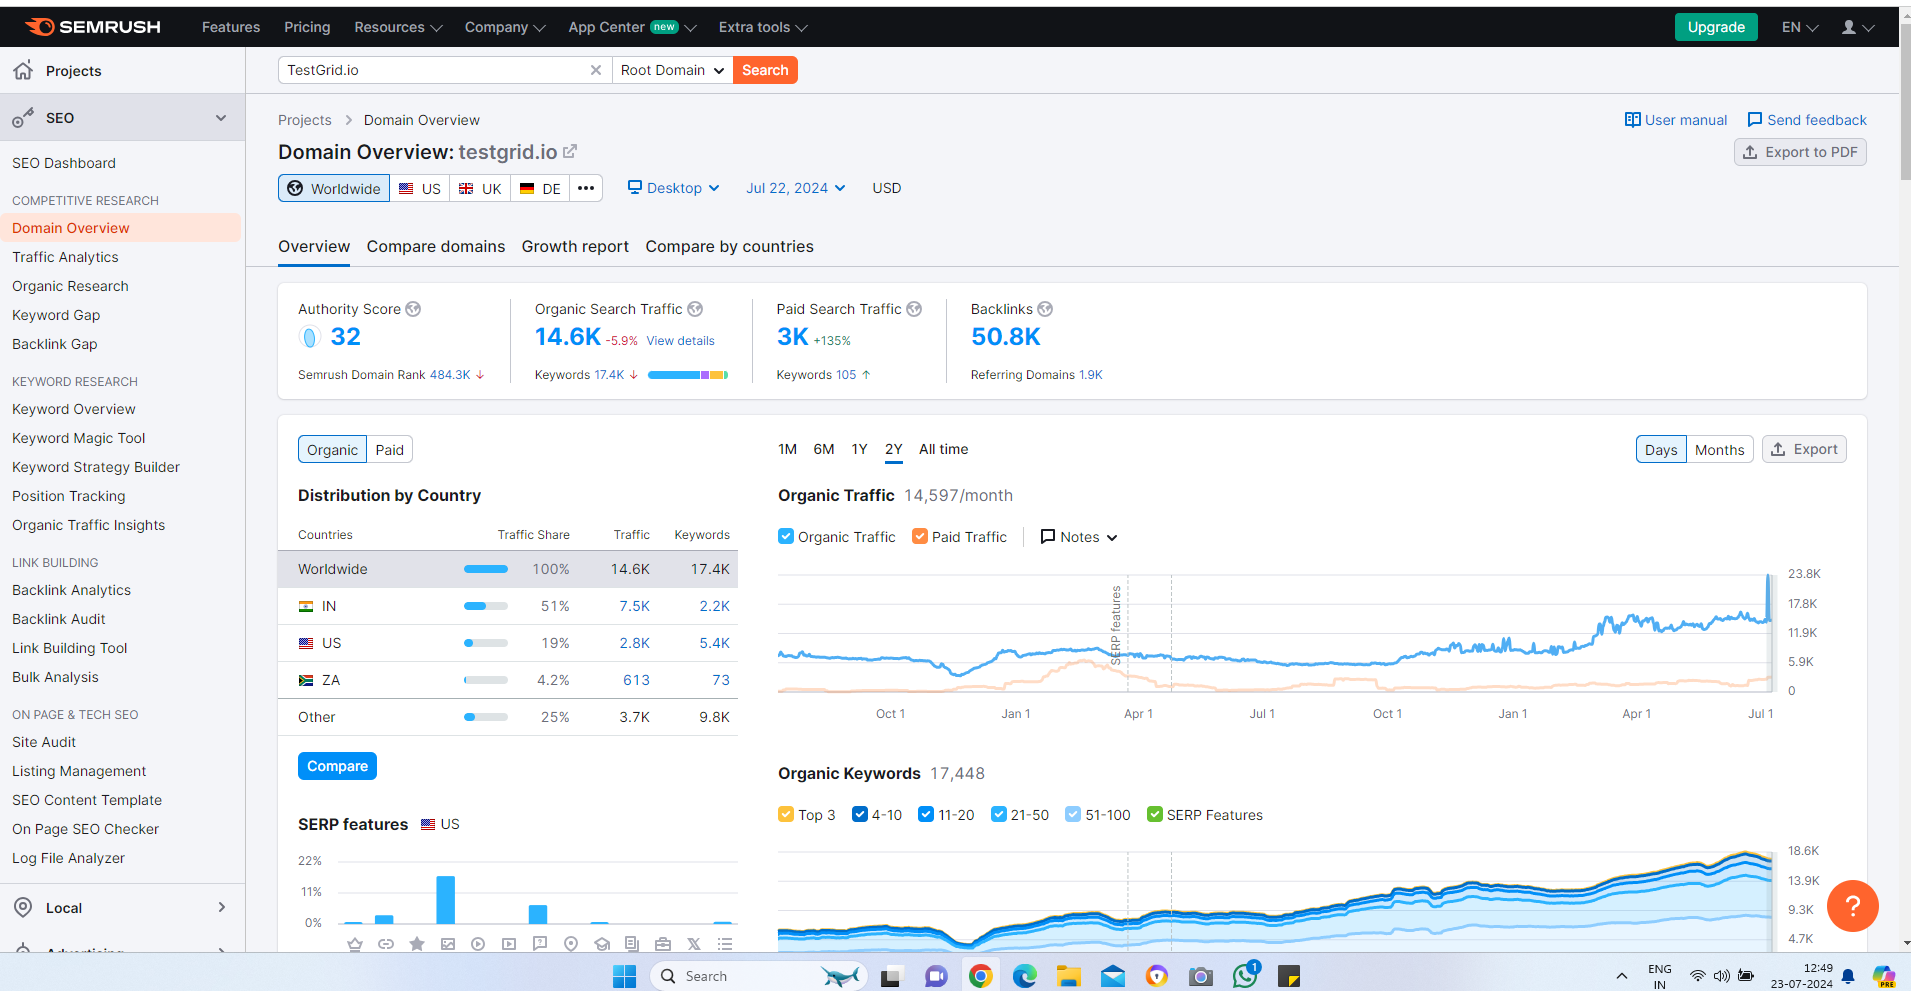Screen dimensions: 1911x991
Task: Click the Windows Start button
Action: [624, 976]
